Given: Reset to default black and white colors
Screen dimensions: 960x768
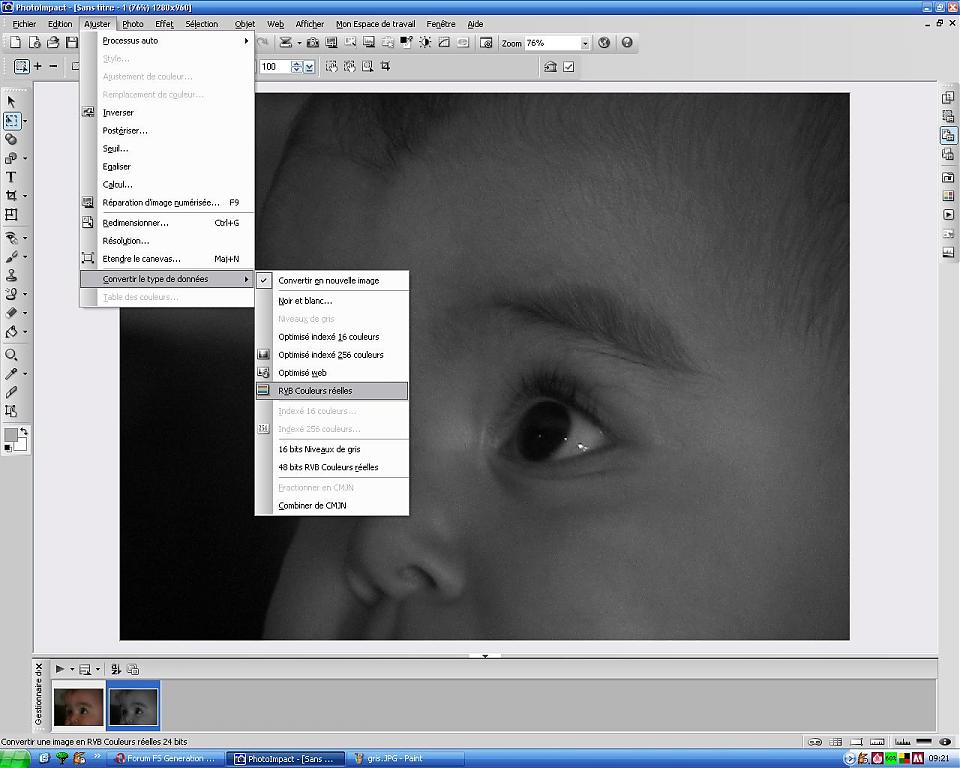Looking at the screenshot, I should [x=7, y=448].
